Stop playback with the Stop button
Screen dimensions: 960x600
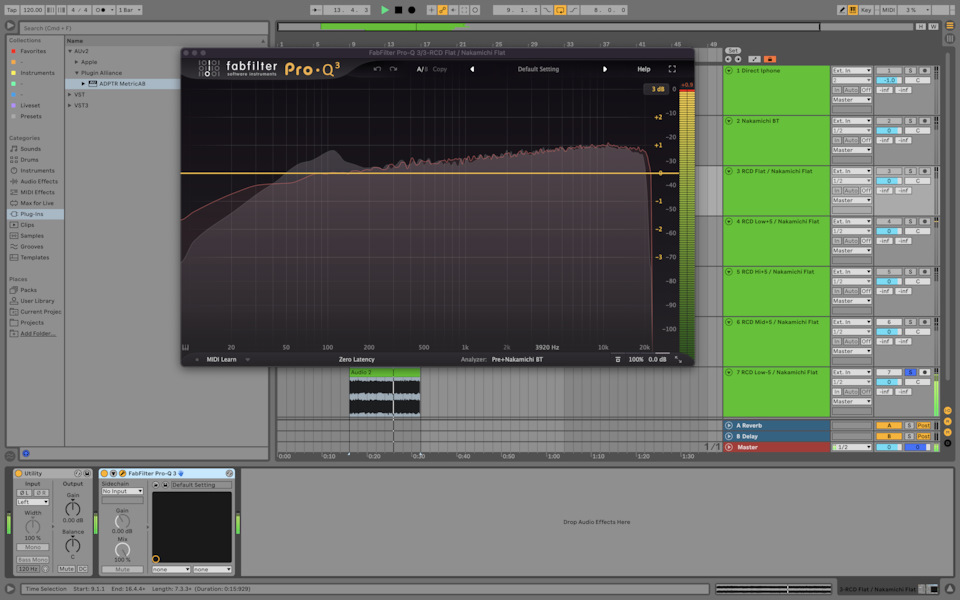pyautogui.click(x=398, y=10)
